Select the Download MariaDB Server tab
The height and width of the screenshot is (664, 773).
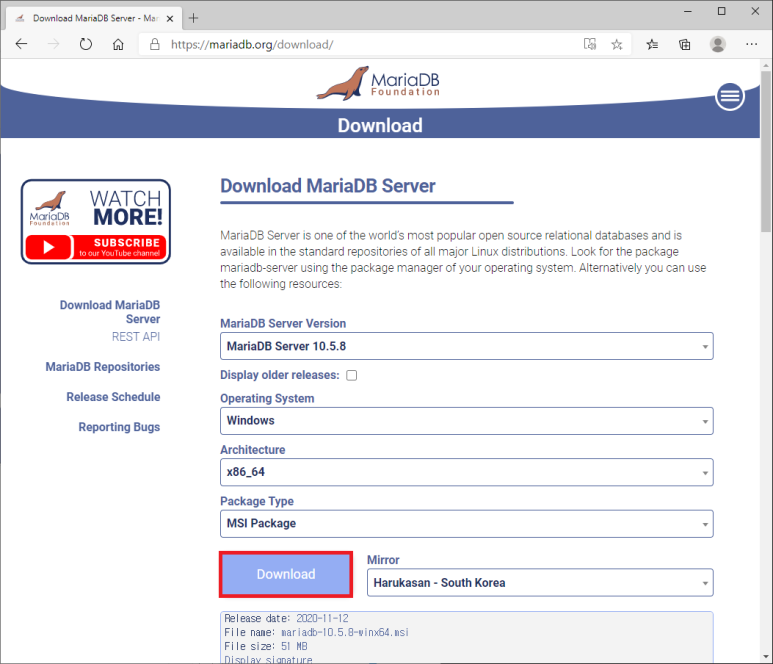coord(94,18)
